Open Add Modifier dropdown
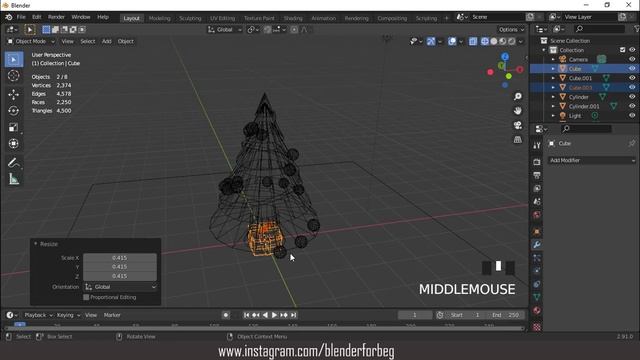This screenshot has width=640, height=360. (592, 160)
